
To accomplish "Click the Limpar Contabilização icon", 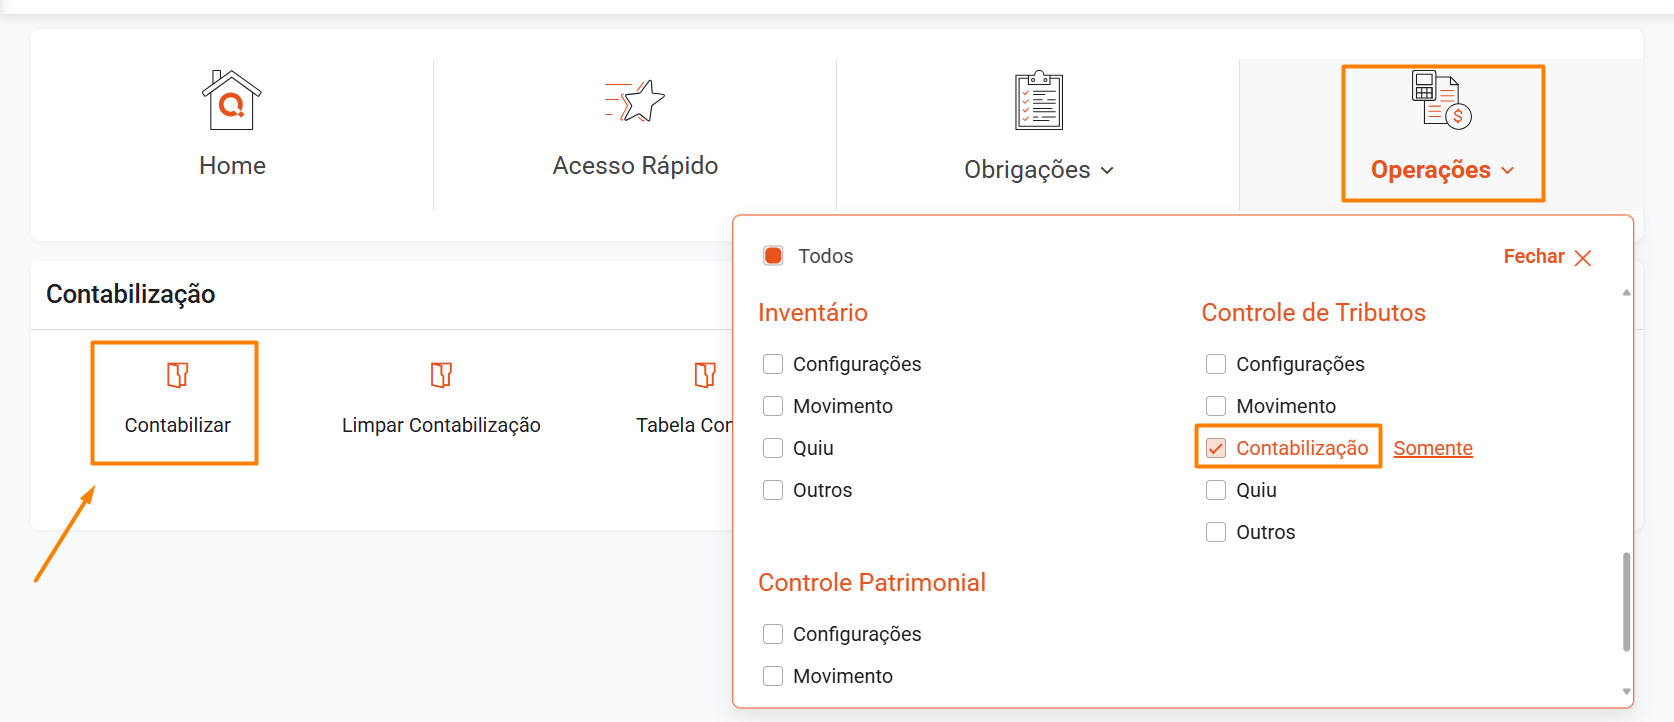I will click(441, 375).
